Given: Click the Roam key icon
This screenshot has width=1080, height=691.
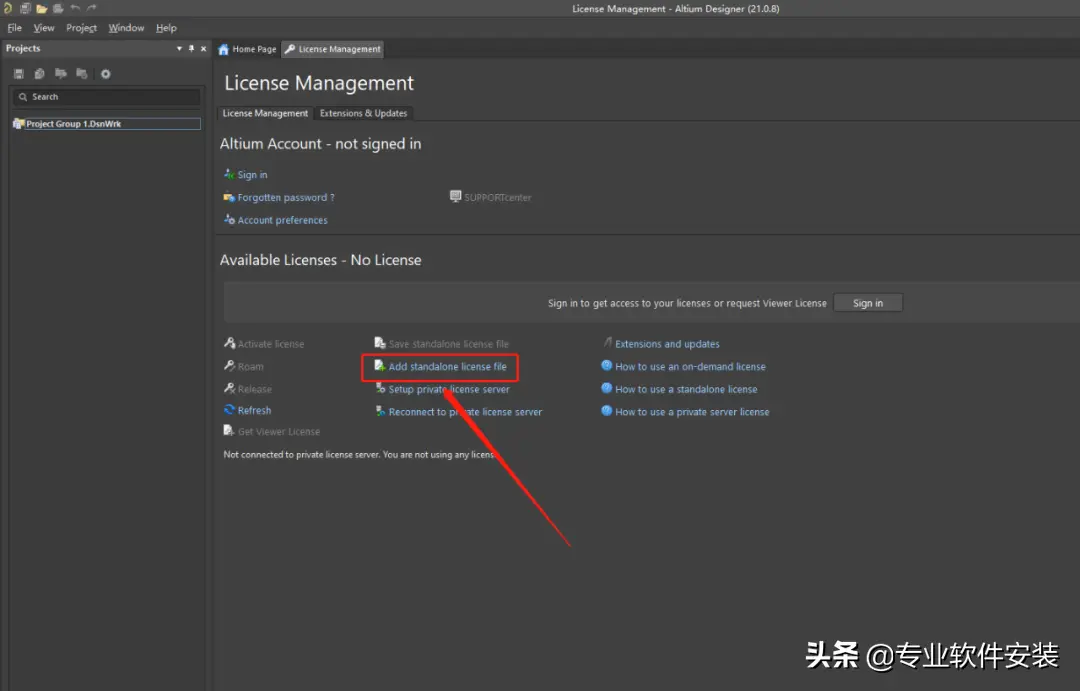Looking at the screenshot, I should click(x=229, y=366).
